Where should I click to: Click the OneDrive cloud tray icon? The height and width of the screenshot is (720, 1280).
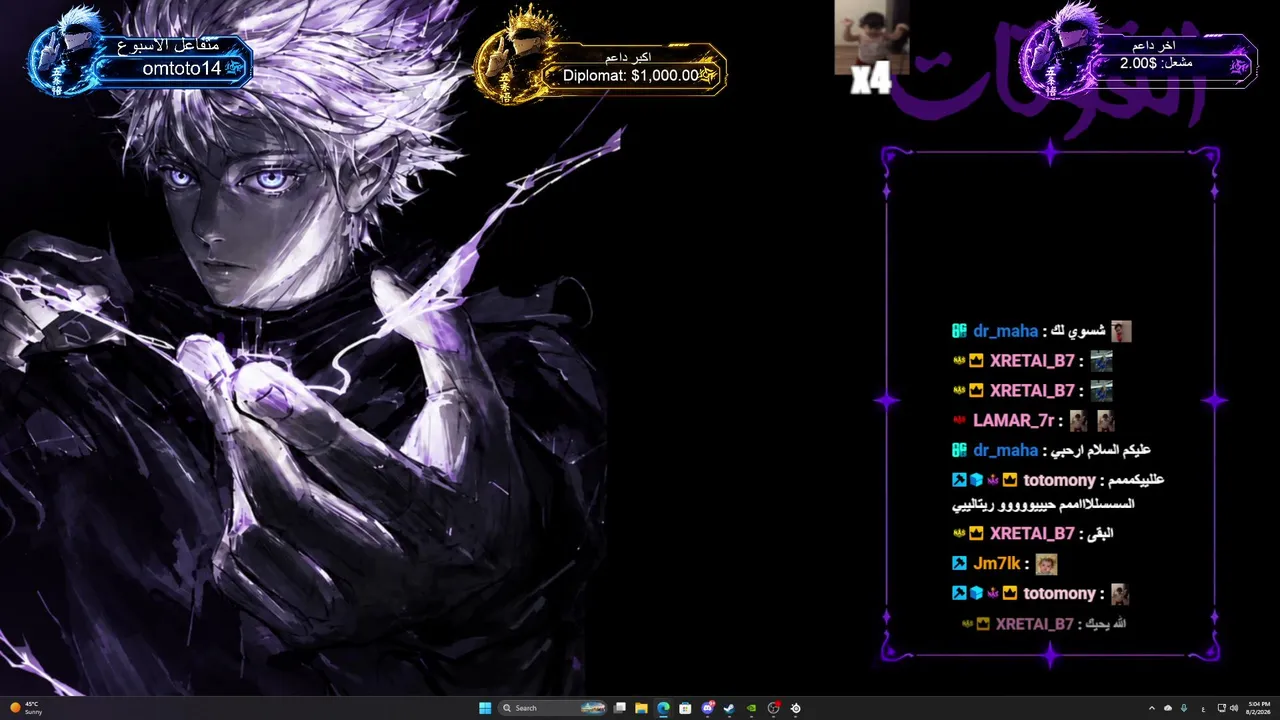pyautogui.click(x=1168, y=708)
